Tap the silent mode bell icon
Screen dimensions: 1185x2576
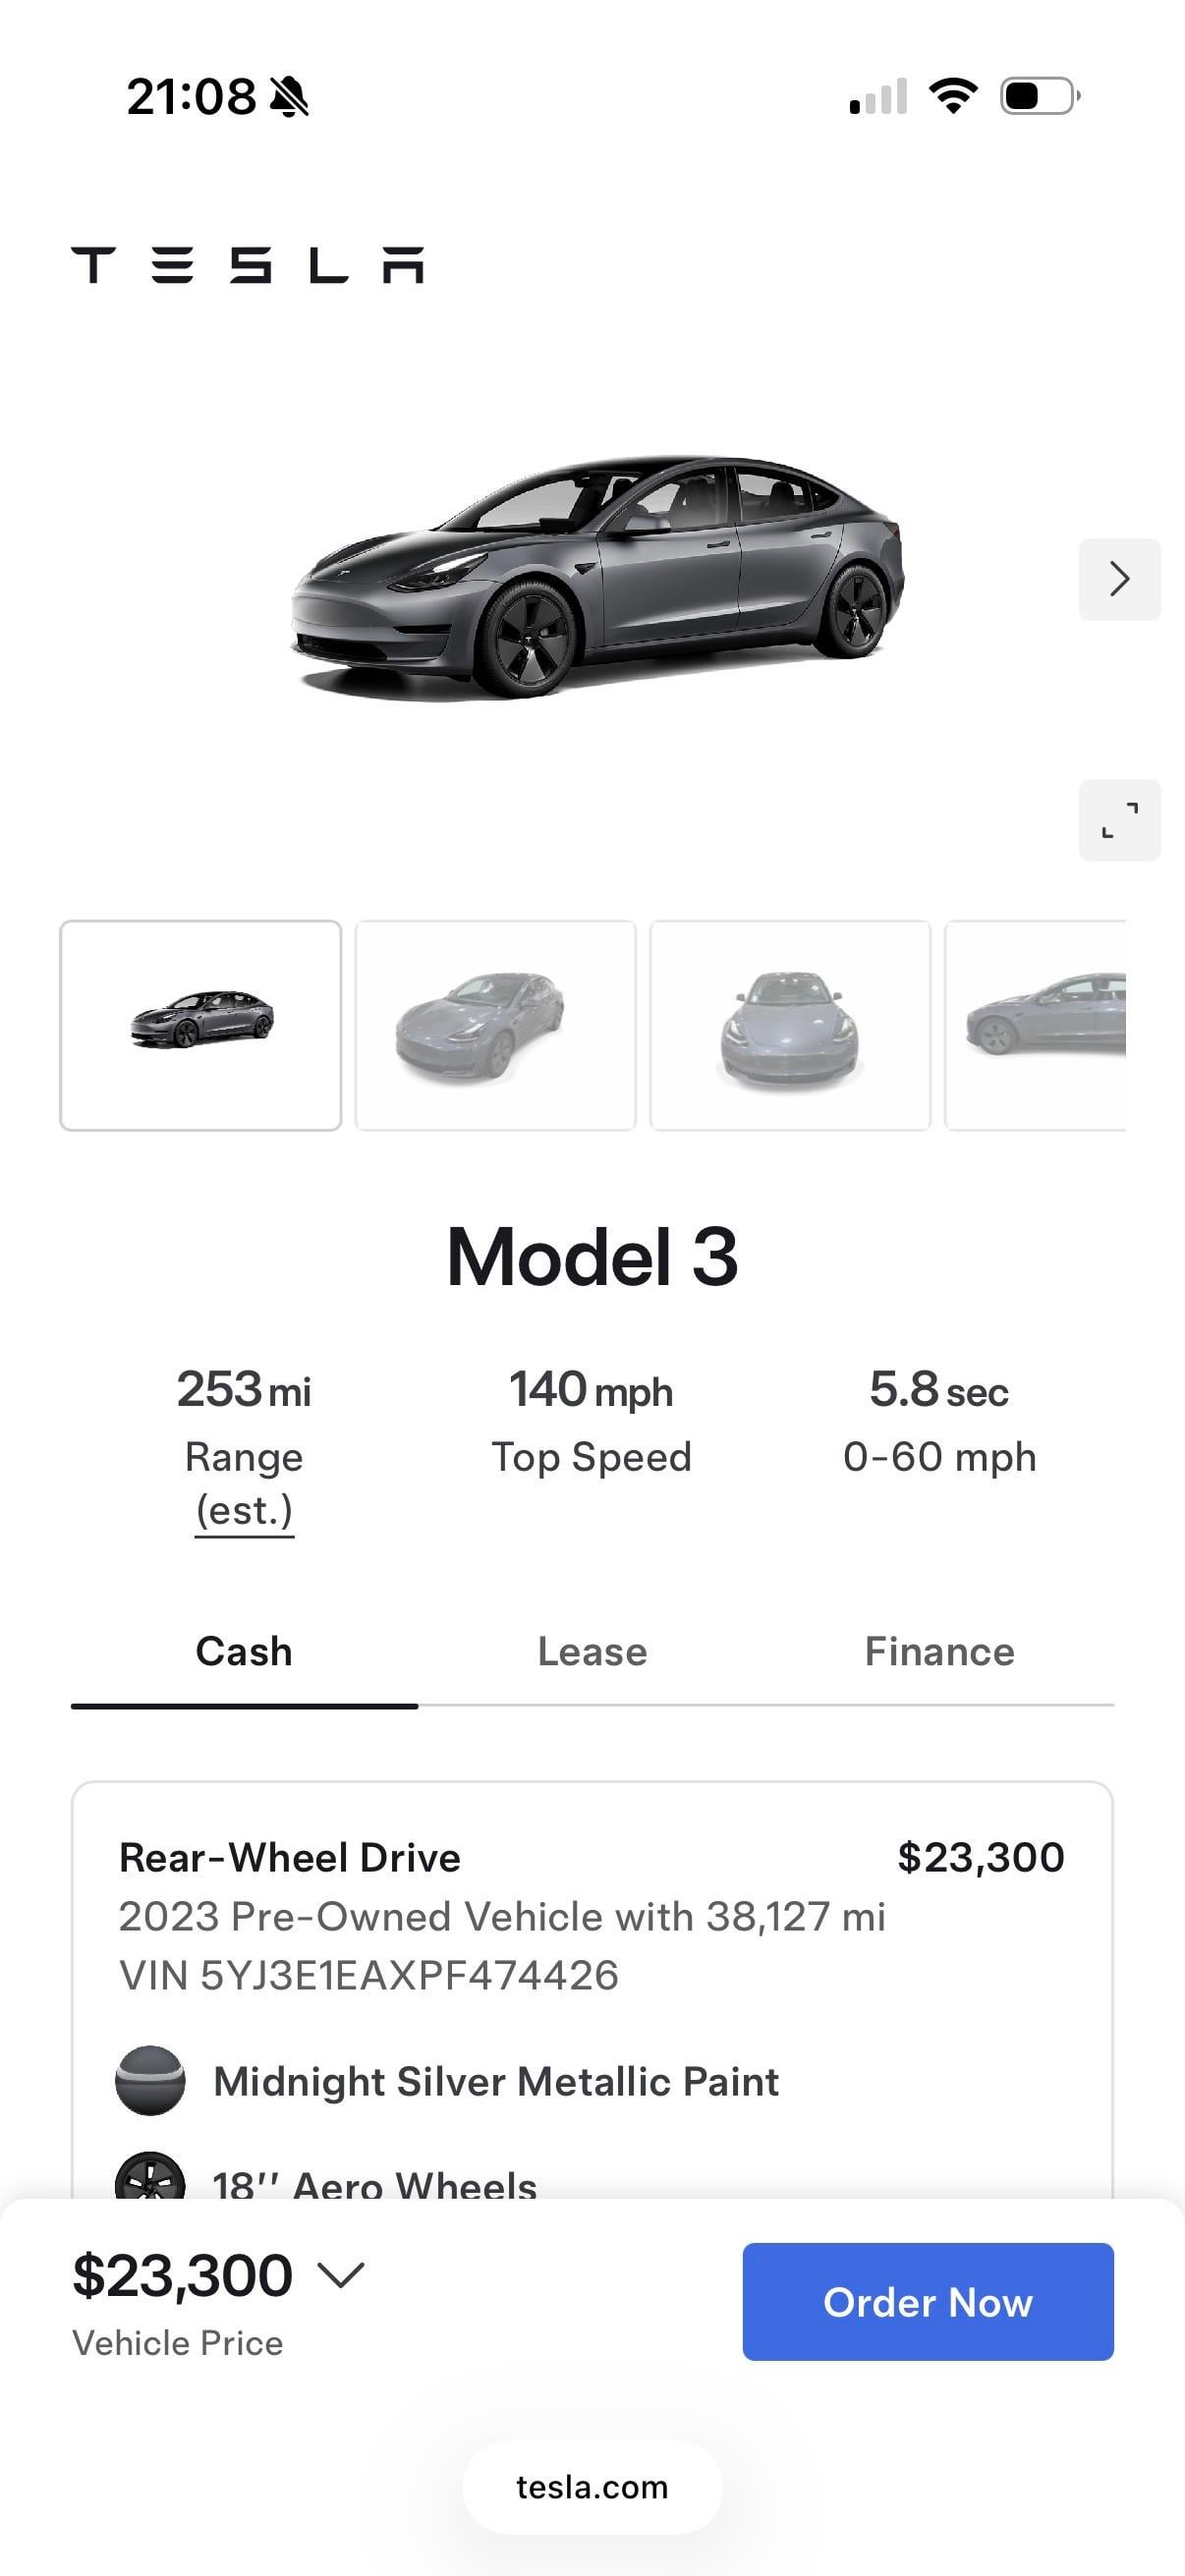290,97
